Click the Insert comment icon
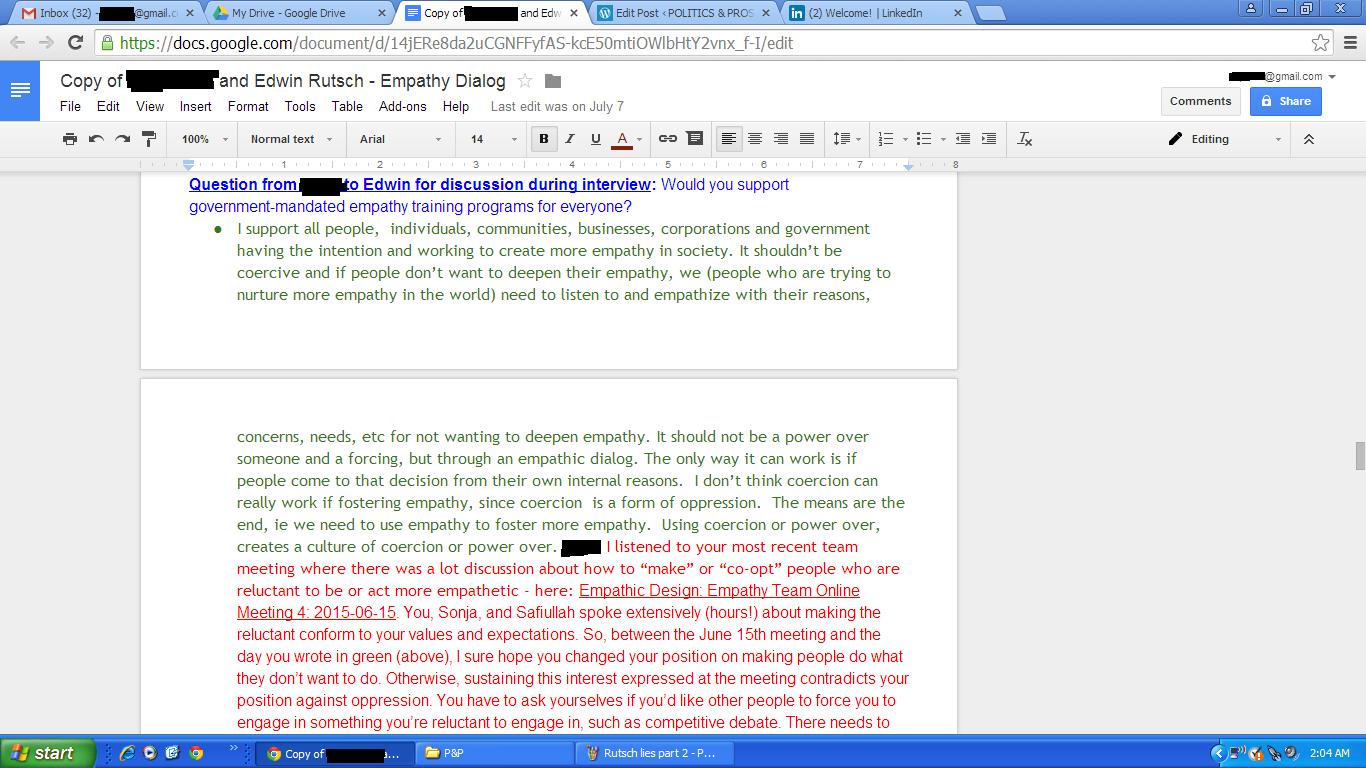The width and height of the screenshot is (1366, 768). 695,139
